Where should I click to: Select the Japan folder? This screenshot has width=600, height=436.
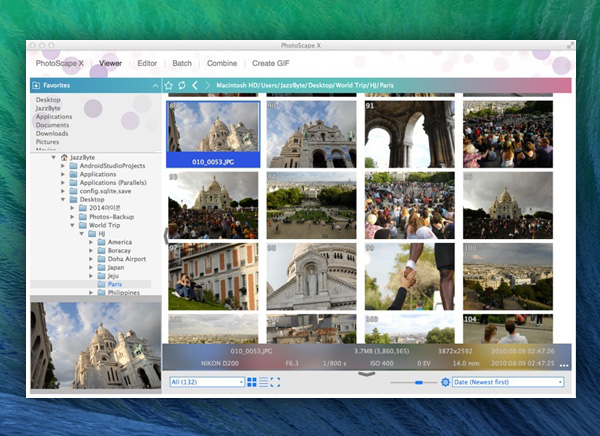click(116, 268)
